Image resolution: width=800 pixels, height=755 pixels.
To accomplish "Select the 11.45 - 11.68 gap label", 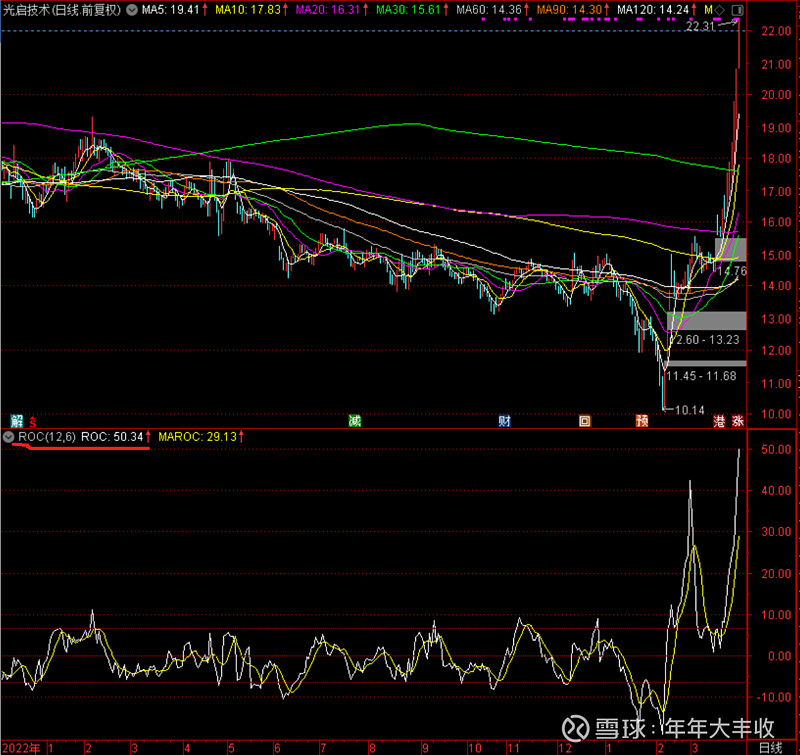I will [x=701, y=376].
